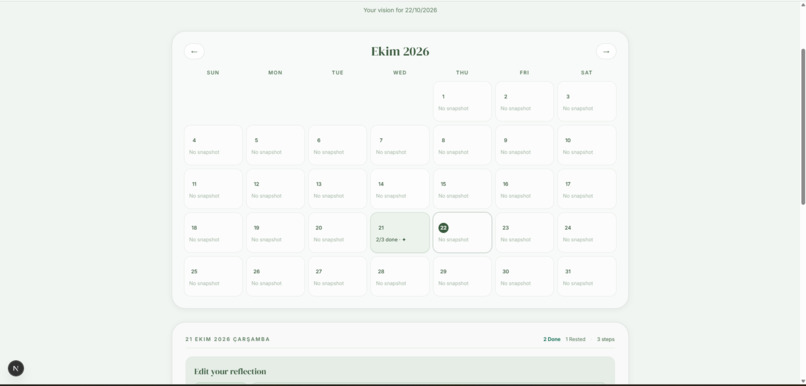Open calendar day 25
The height and width of the screenshot is (386, 806).
[x=213, y=276]
